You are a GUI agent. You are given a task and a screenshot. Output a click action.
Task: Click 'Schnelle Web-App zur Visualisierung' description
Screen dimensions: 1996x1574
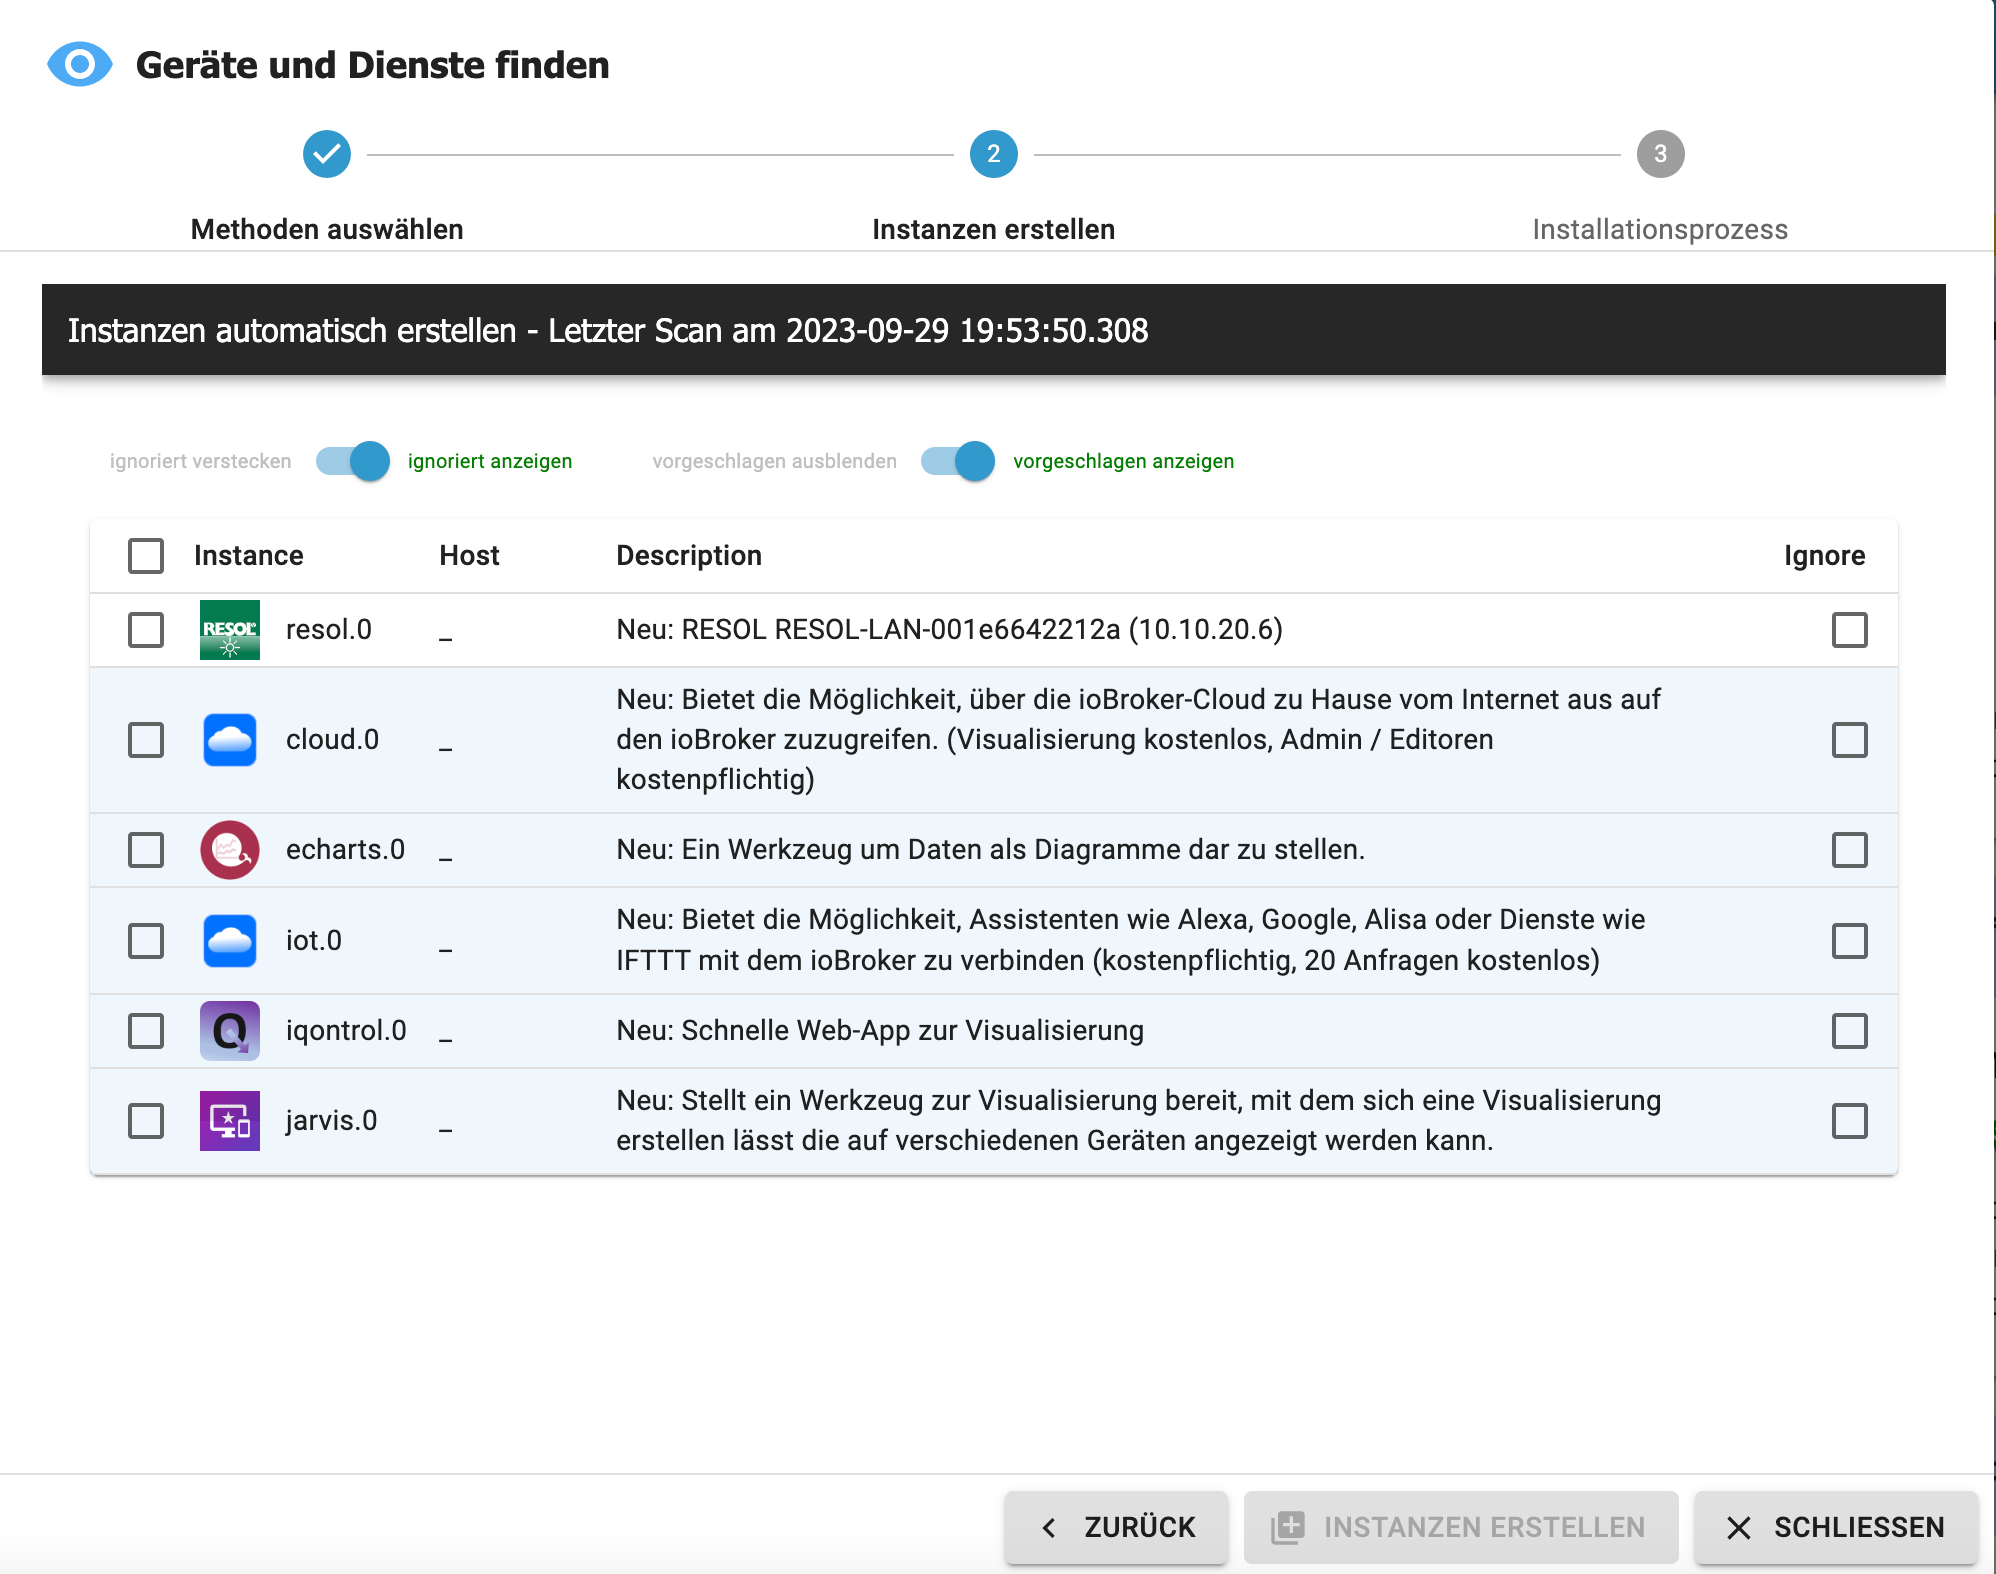pos(880,1030)
